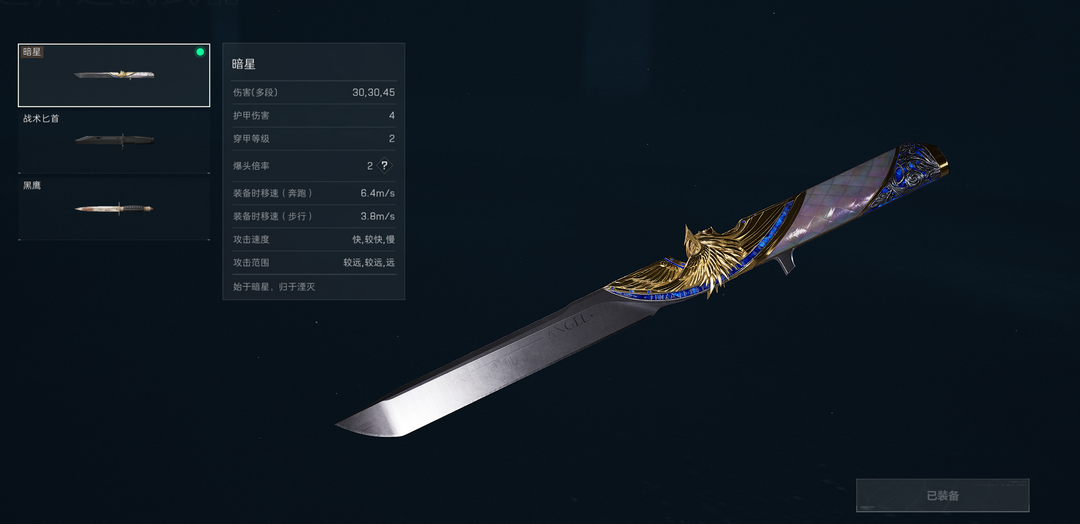The height and width of the screenshot is (524, 1080).
Task: Click the 暗星 title in stats panel
Action: click(x=244, y=64)
